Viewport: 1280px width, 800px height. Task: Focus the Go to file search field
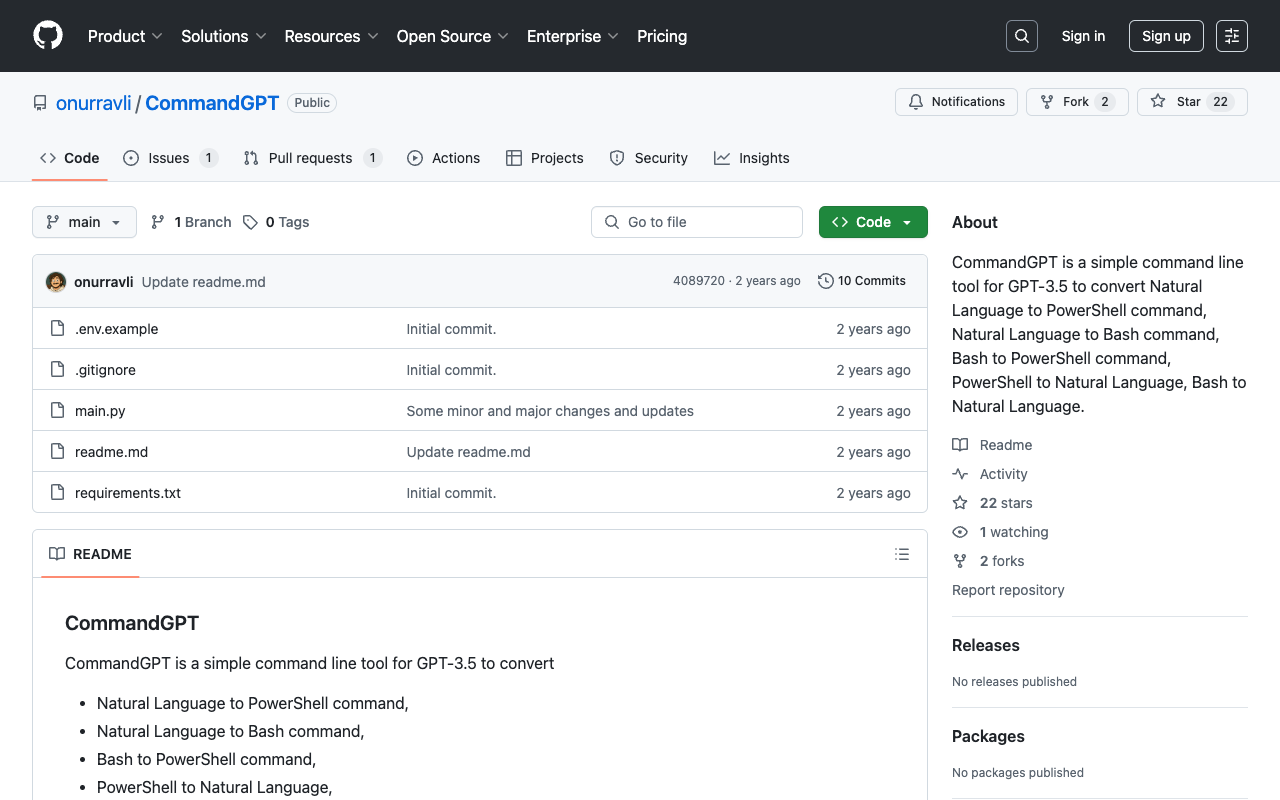pos(697,222)
